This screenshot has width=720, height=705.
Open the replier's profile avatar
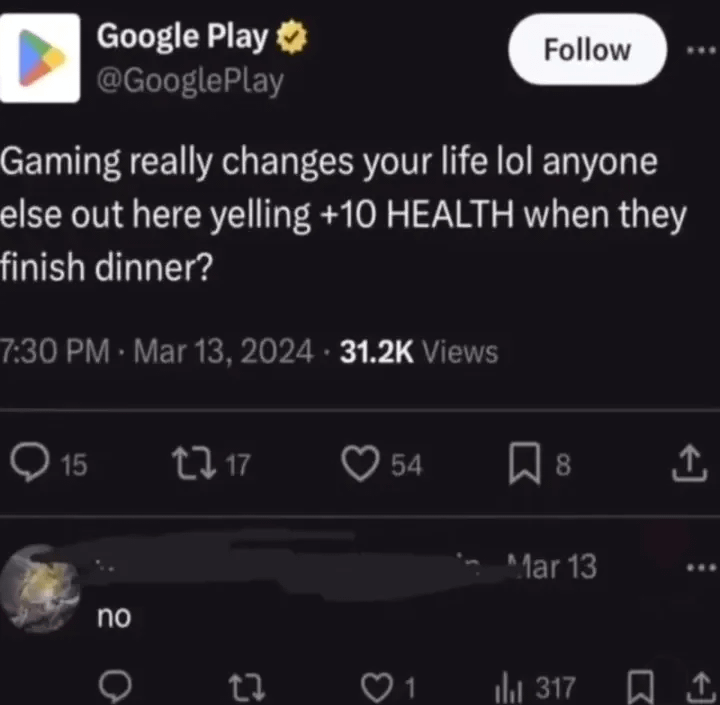40,589
